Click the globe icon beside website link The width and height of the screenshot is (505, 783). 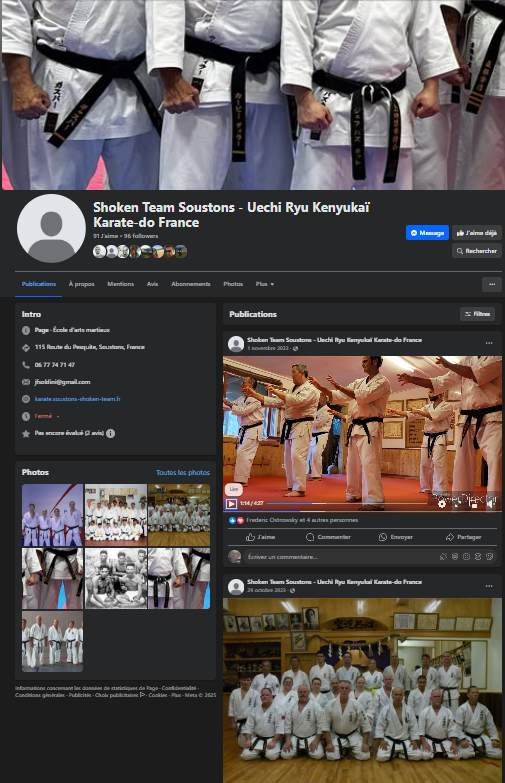pyautogui.click(x=26, y=399)
